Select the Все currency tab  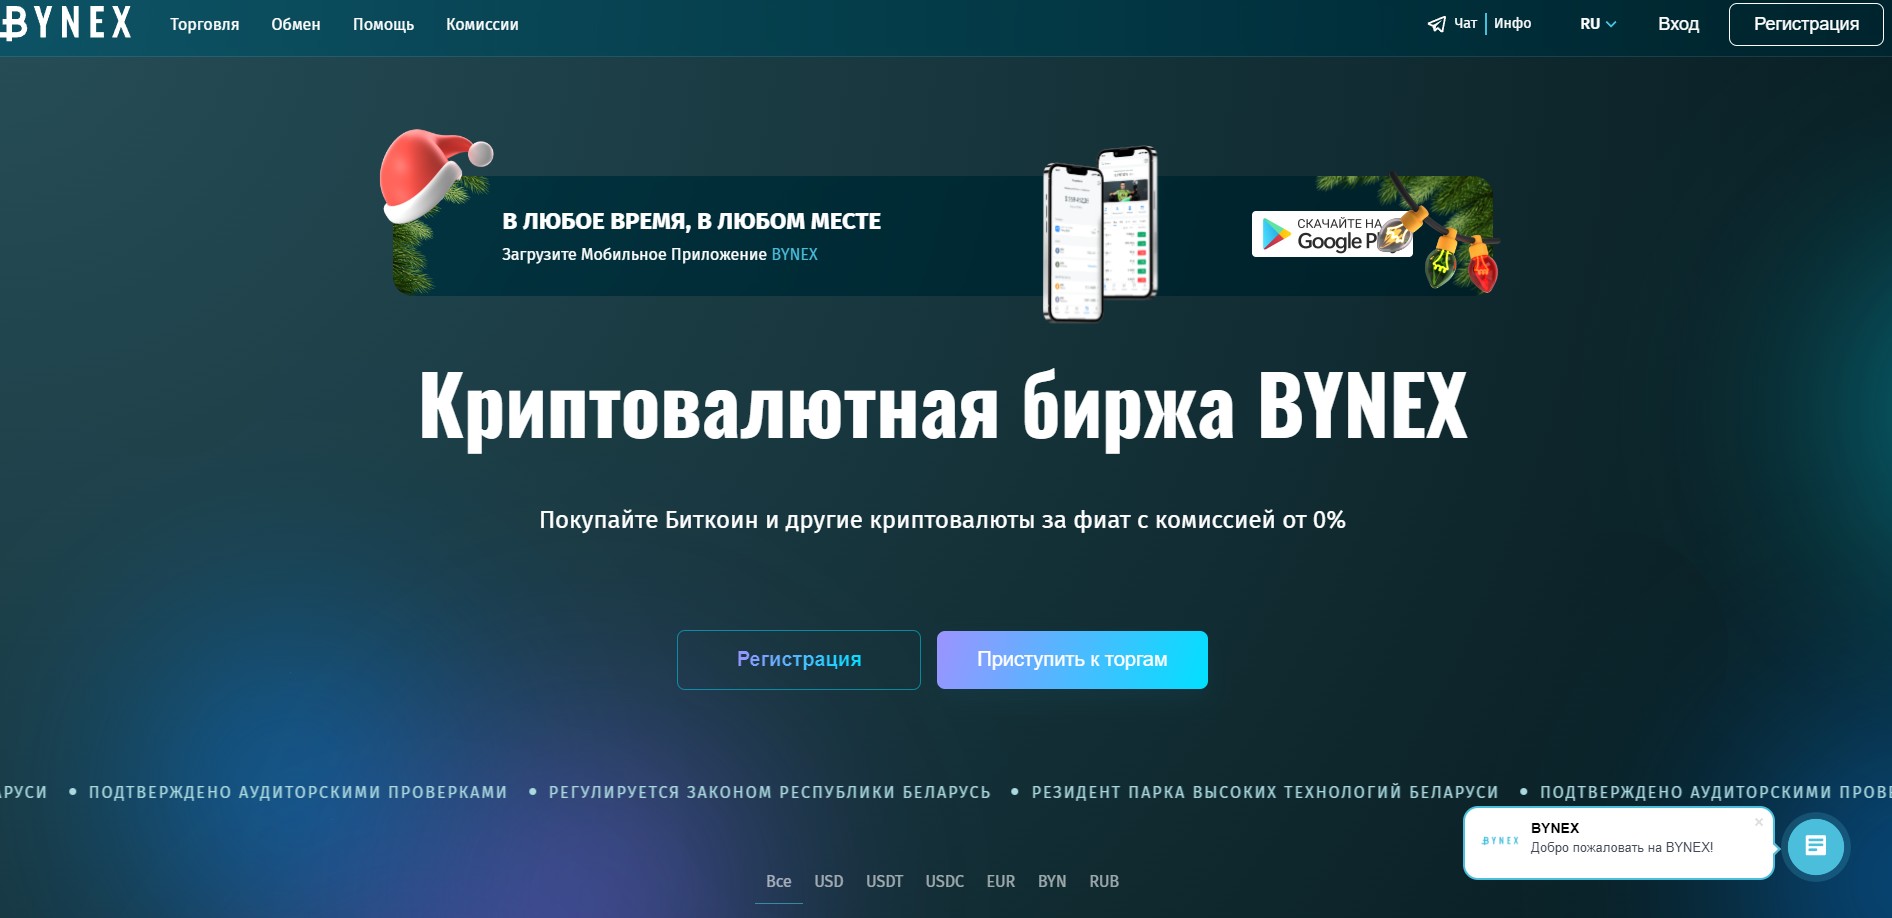tap(778, 881)
